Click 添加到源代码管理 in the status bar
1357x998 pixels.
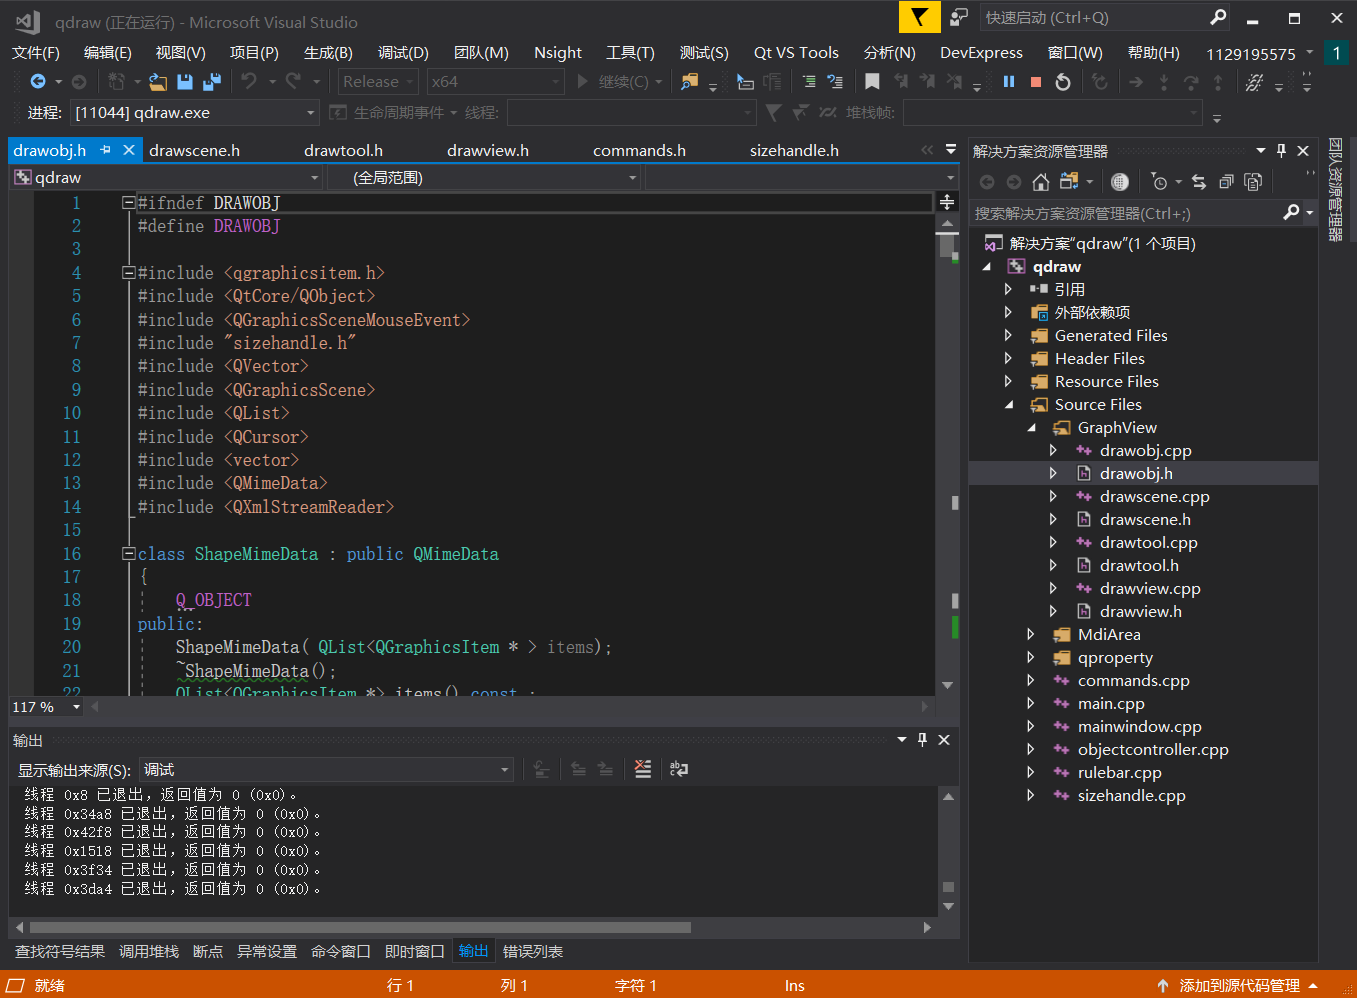point(1239,986)
